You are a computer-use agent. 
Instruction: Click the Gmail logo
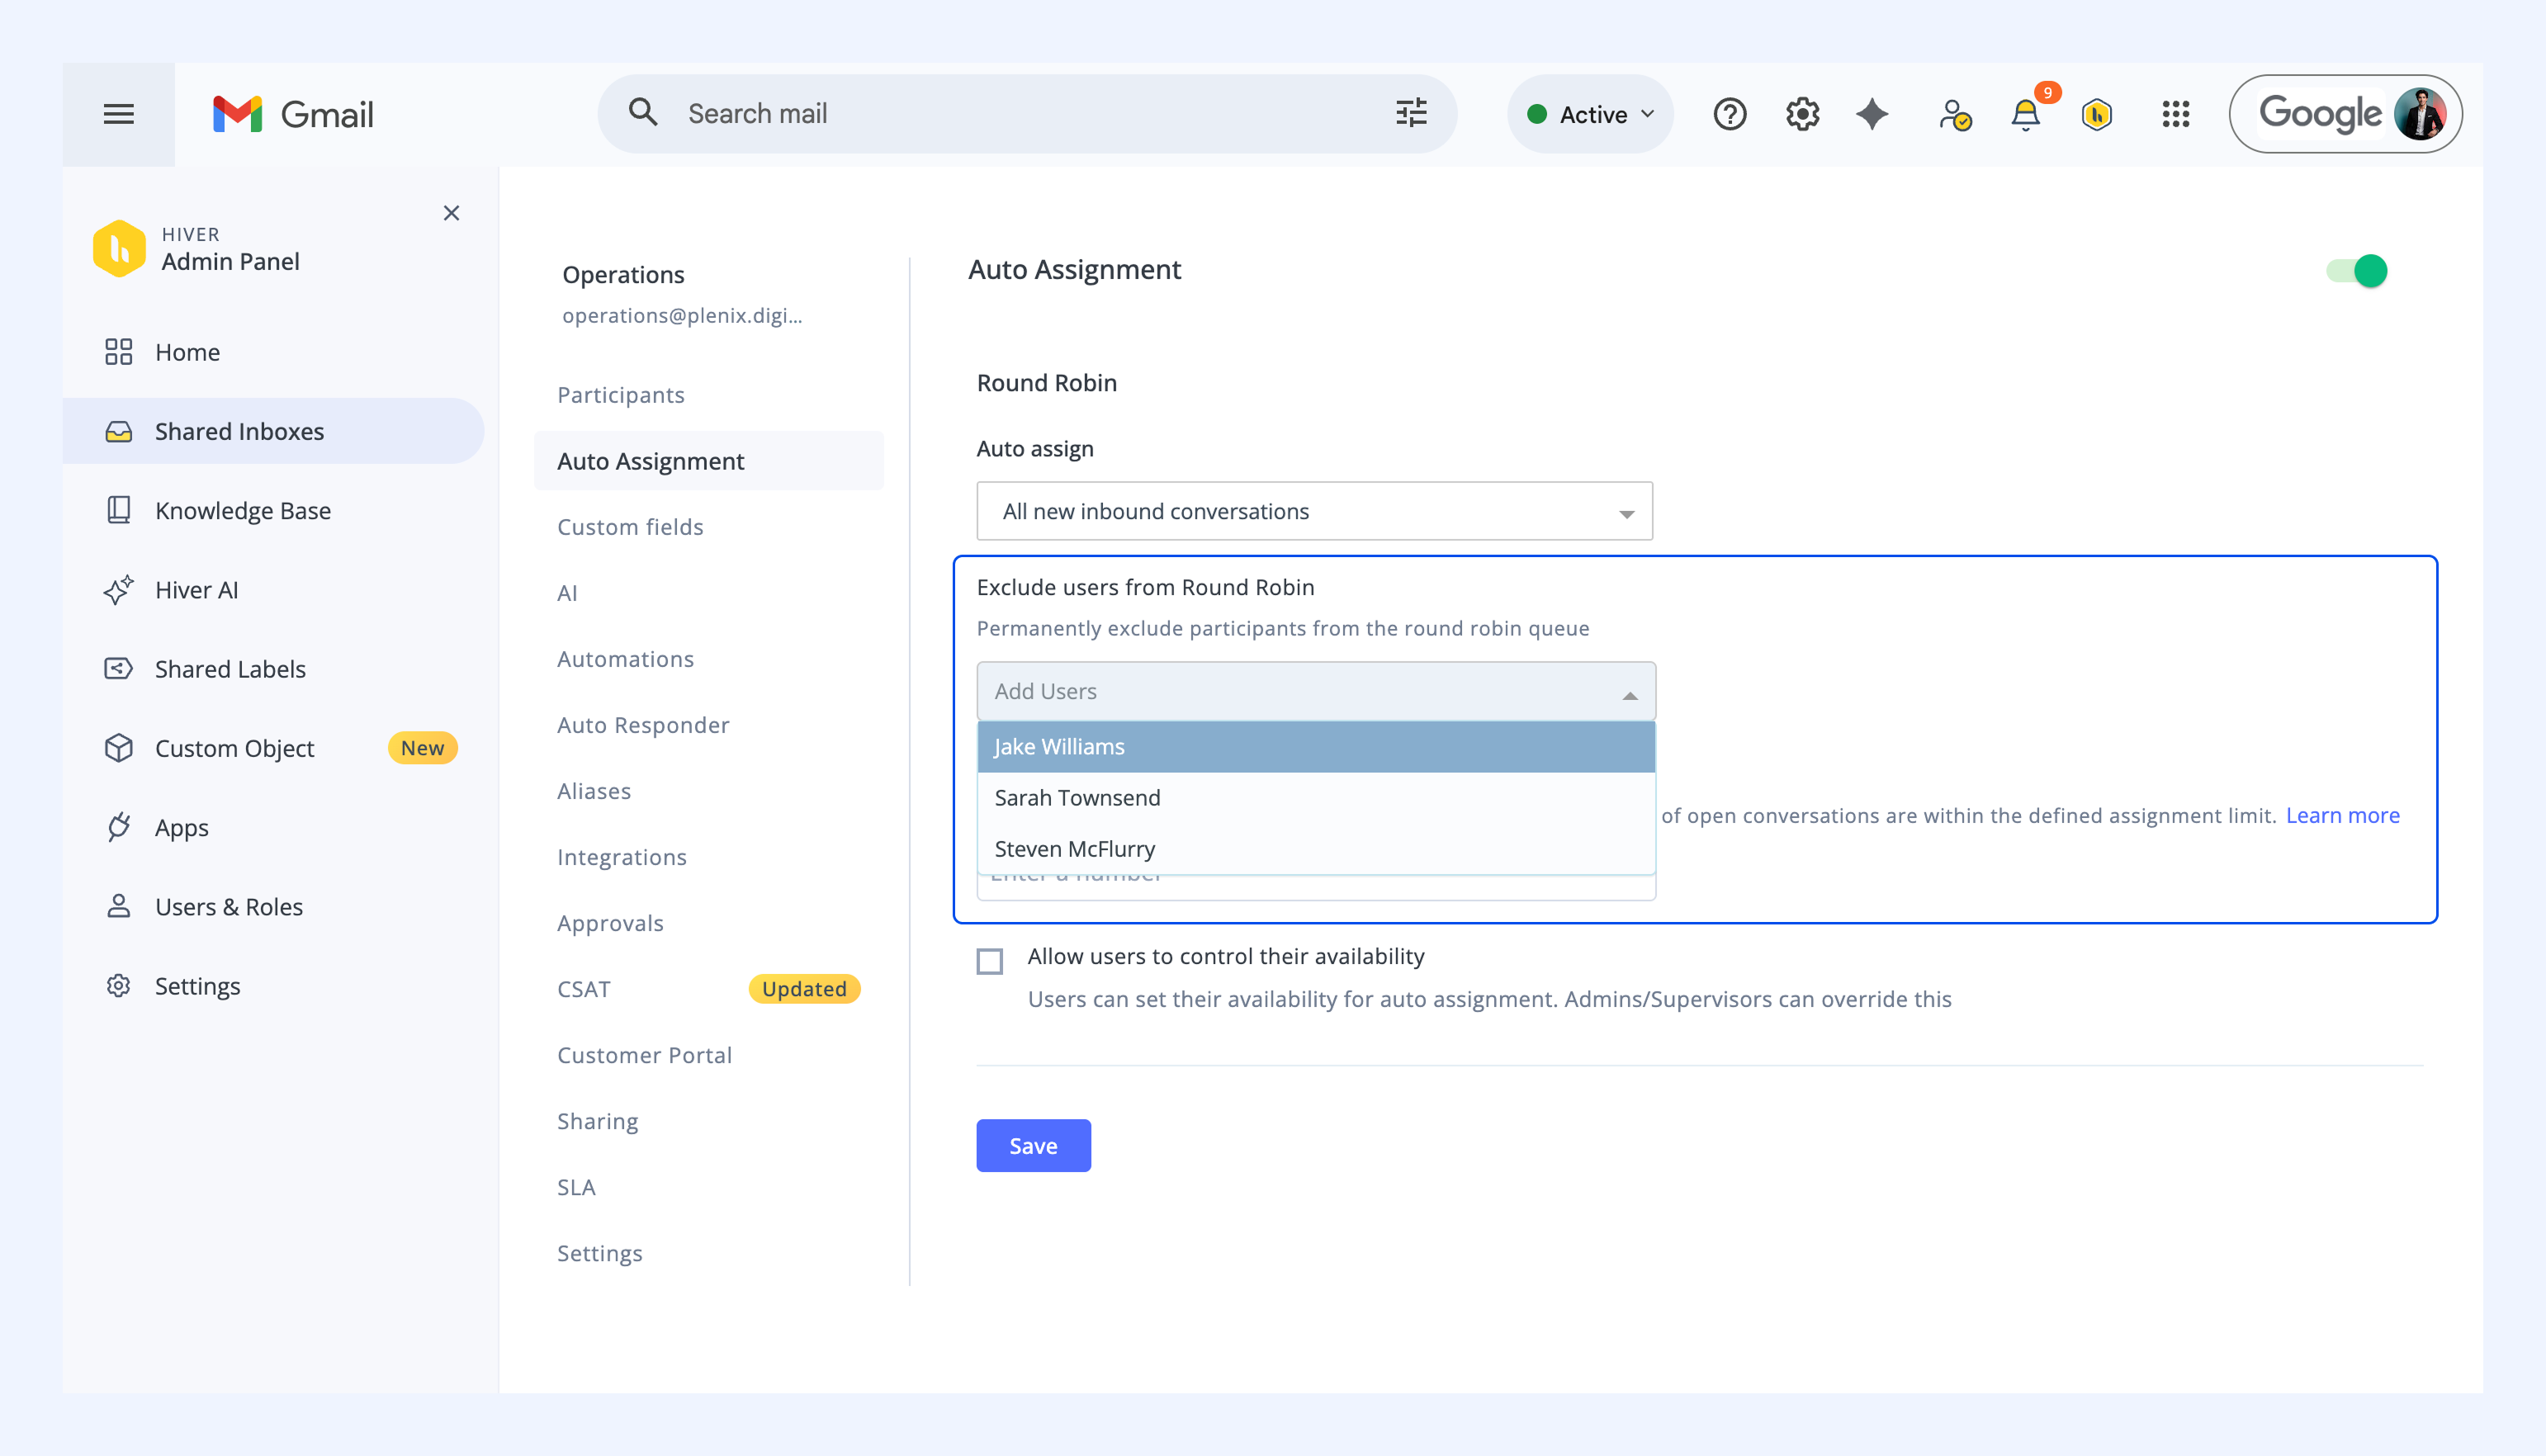click(293, 114)
